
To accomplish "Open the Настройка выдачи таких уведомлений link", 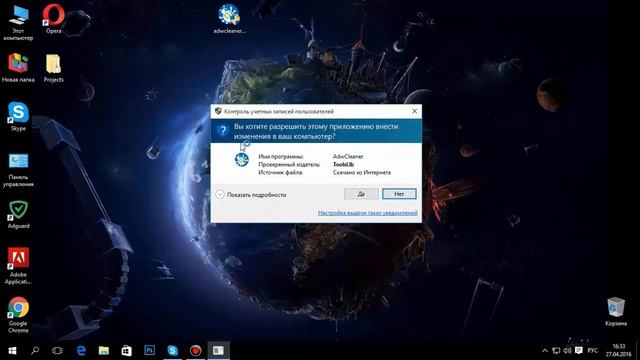I will [367, 213].
